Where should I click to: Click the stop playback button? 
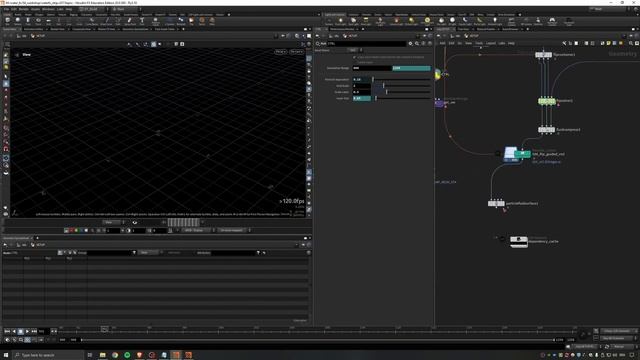(x=20, y=331)
